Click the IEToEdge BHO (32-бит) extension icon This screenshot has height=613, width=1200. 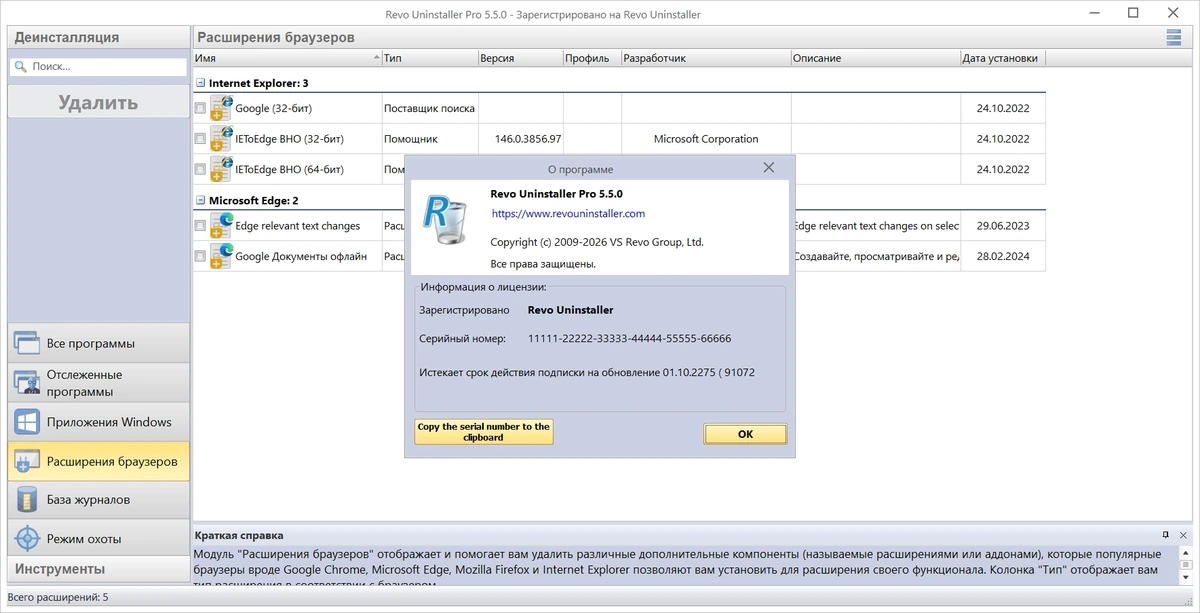pos(221,139)
